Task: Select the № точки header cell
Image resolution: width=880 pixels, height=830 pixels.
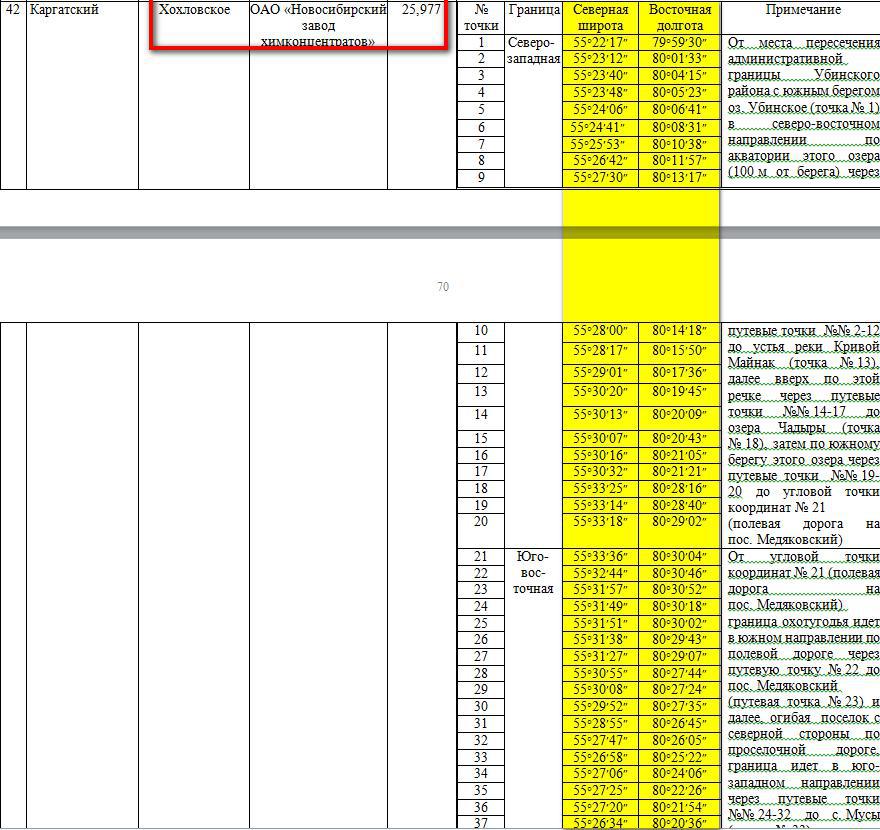Action: [x=481, y=17]
